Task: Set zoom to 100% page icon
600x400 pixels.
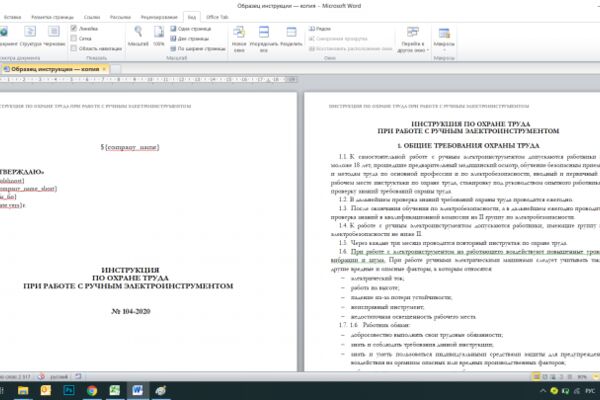Action: tap(159, 36)
